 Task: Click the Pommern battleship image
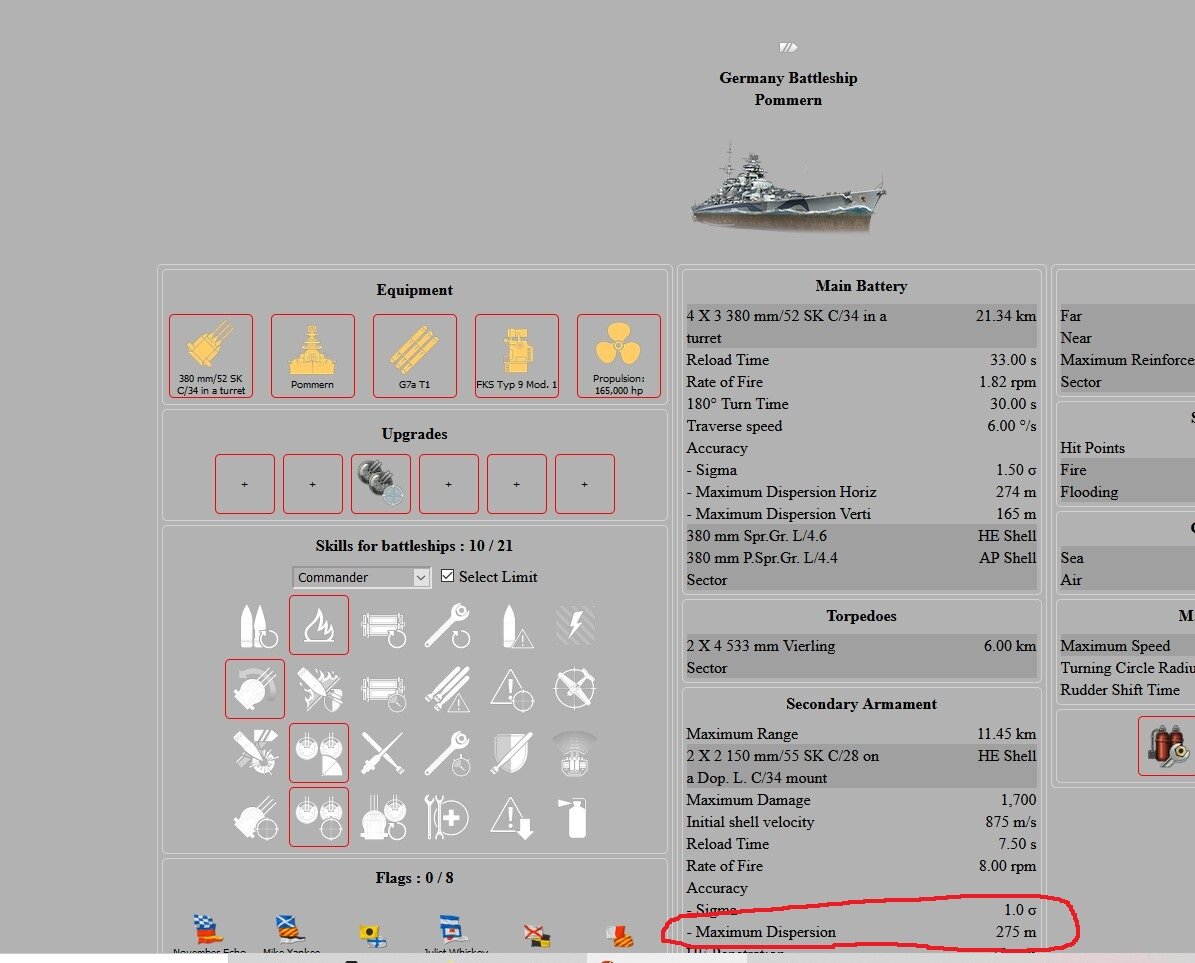coord(788,184)
